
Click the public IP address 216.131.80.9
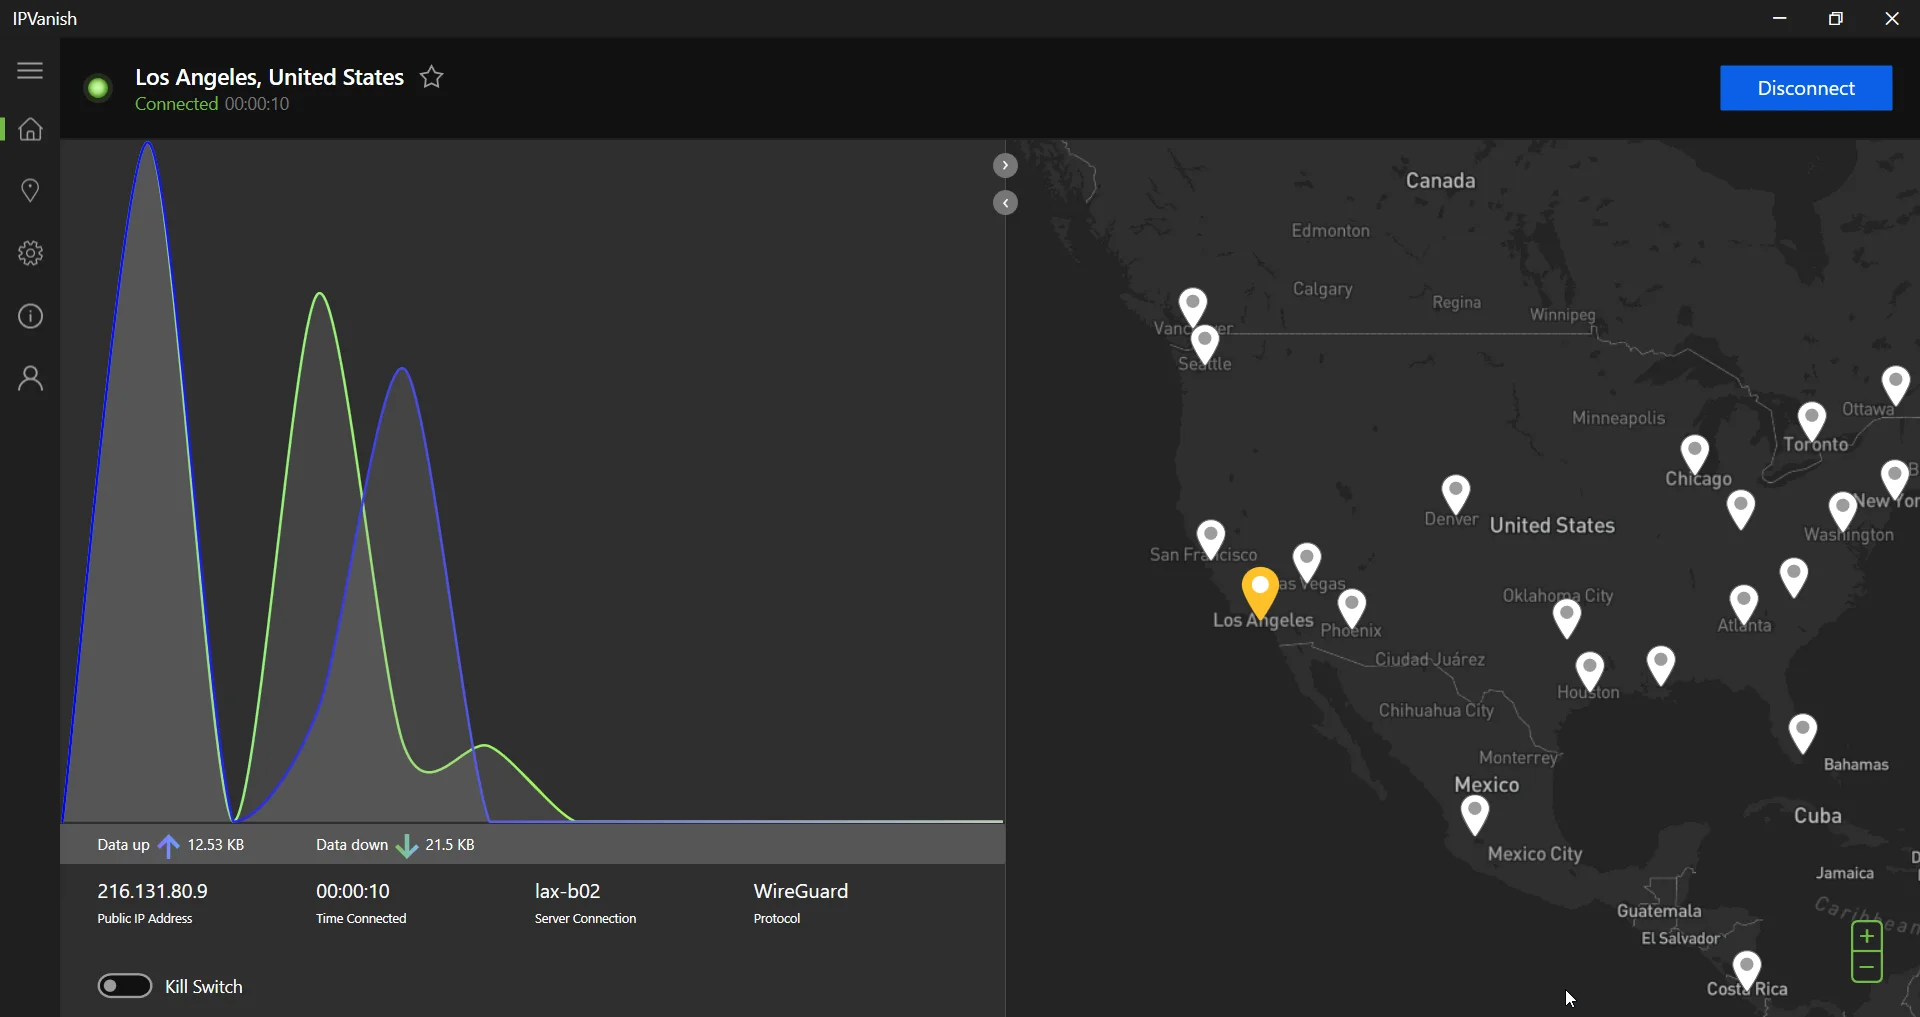pyautogui.click(x=152, y=891)
